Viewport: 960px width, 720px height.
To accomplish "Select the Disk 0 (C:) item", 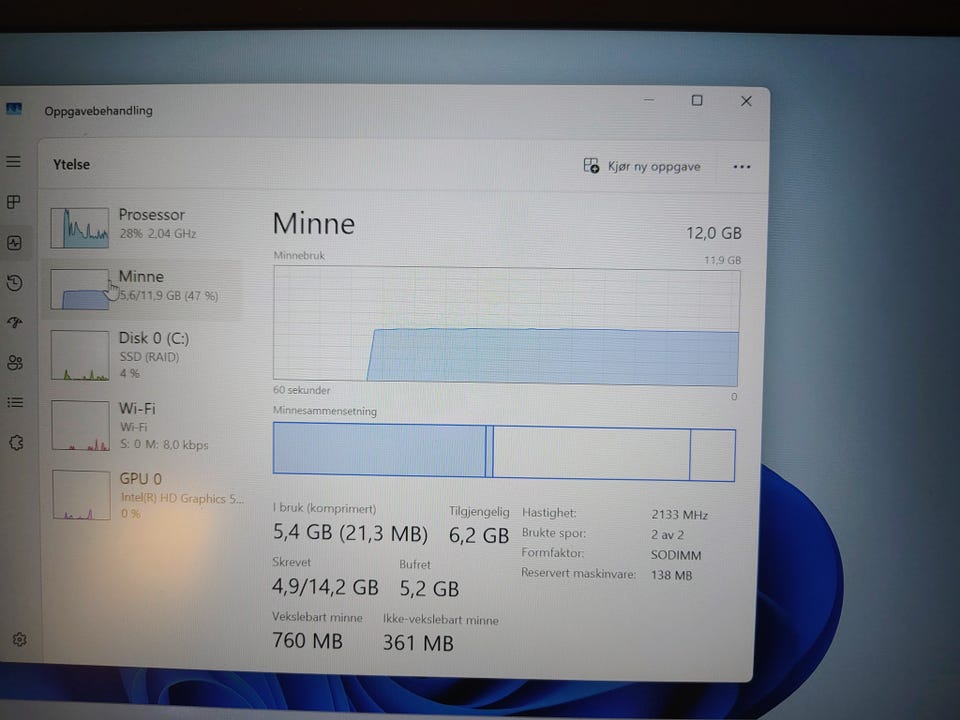I will click(144, 355).
